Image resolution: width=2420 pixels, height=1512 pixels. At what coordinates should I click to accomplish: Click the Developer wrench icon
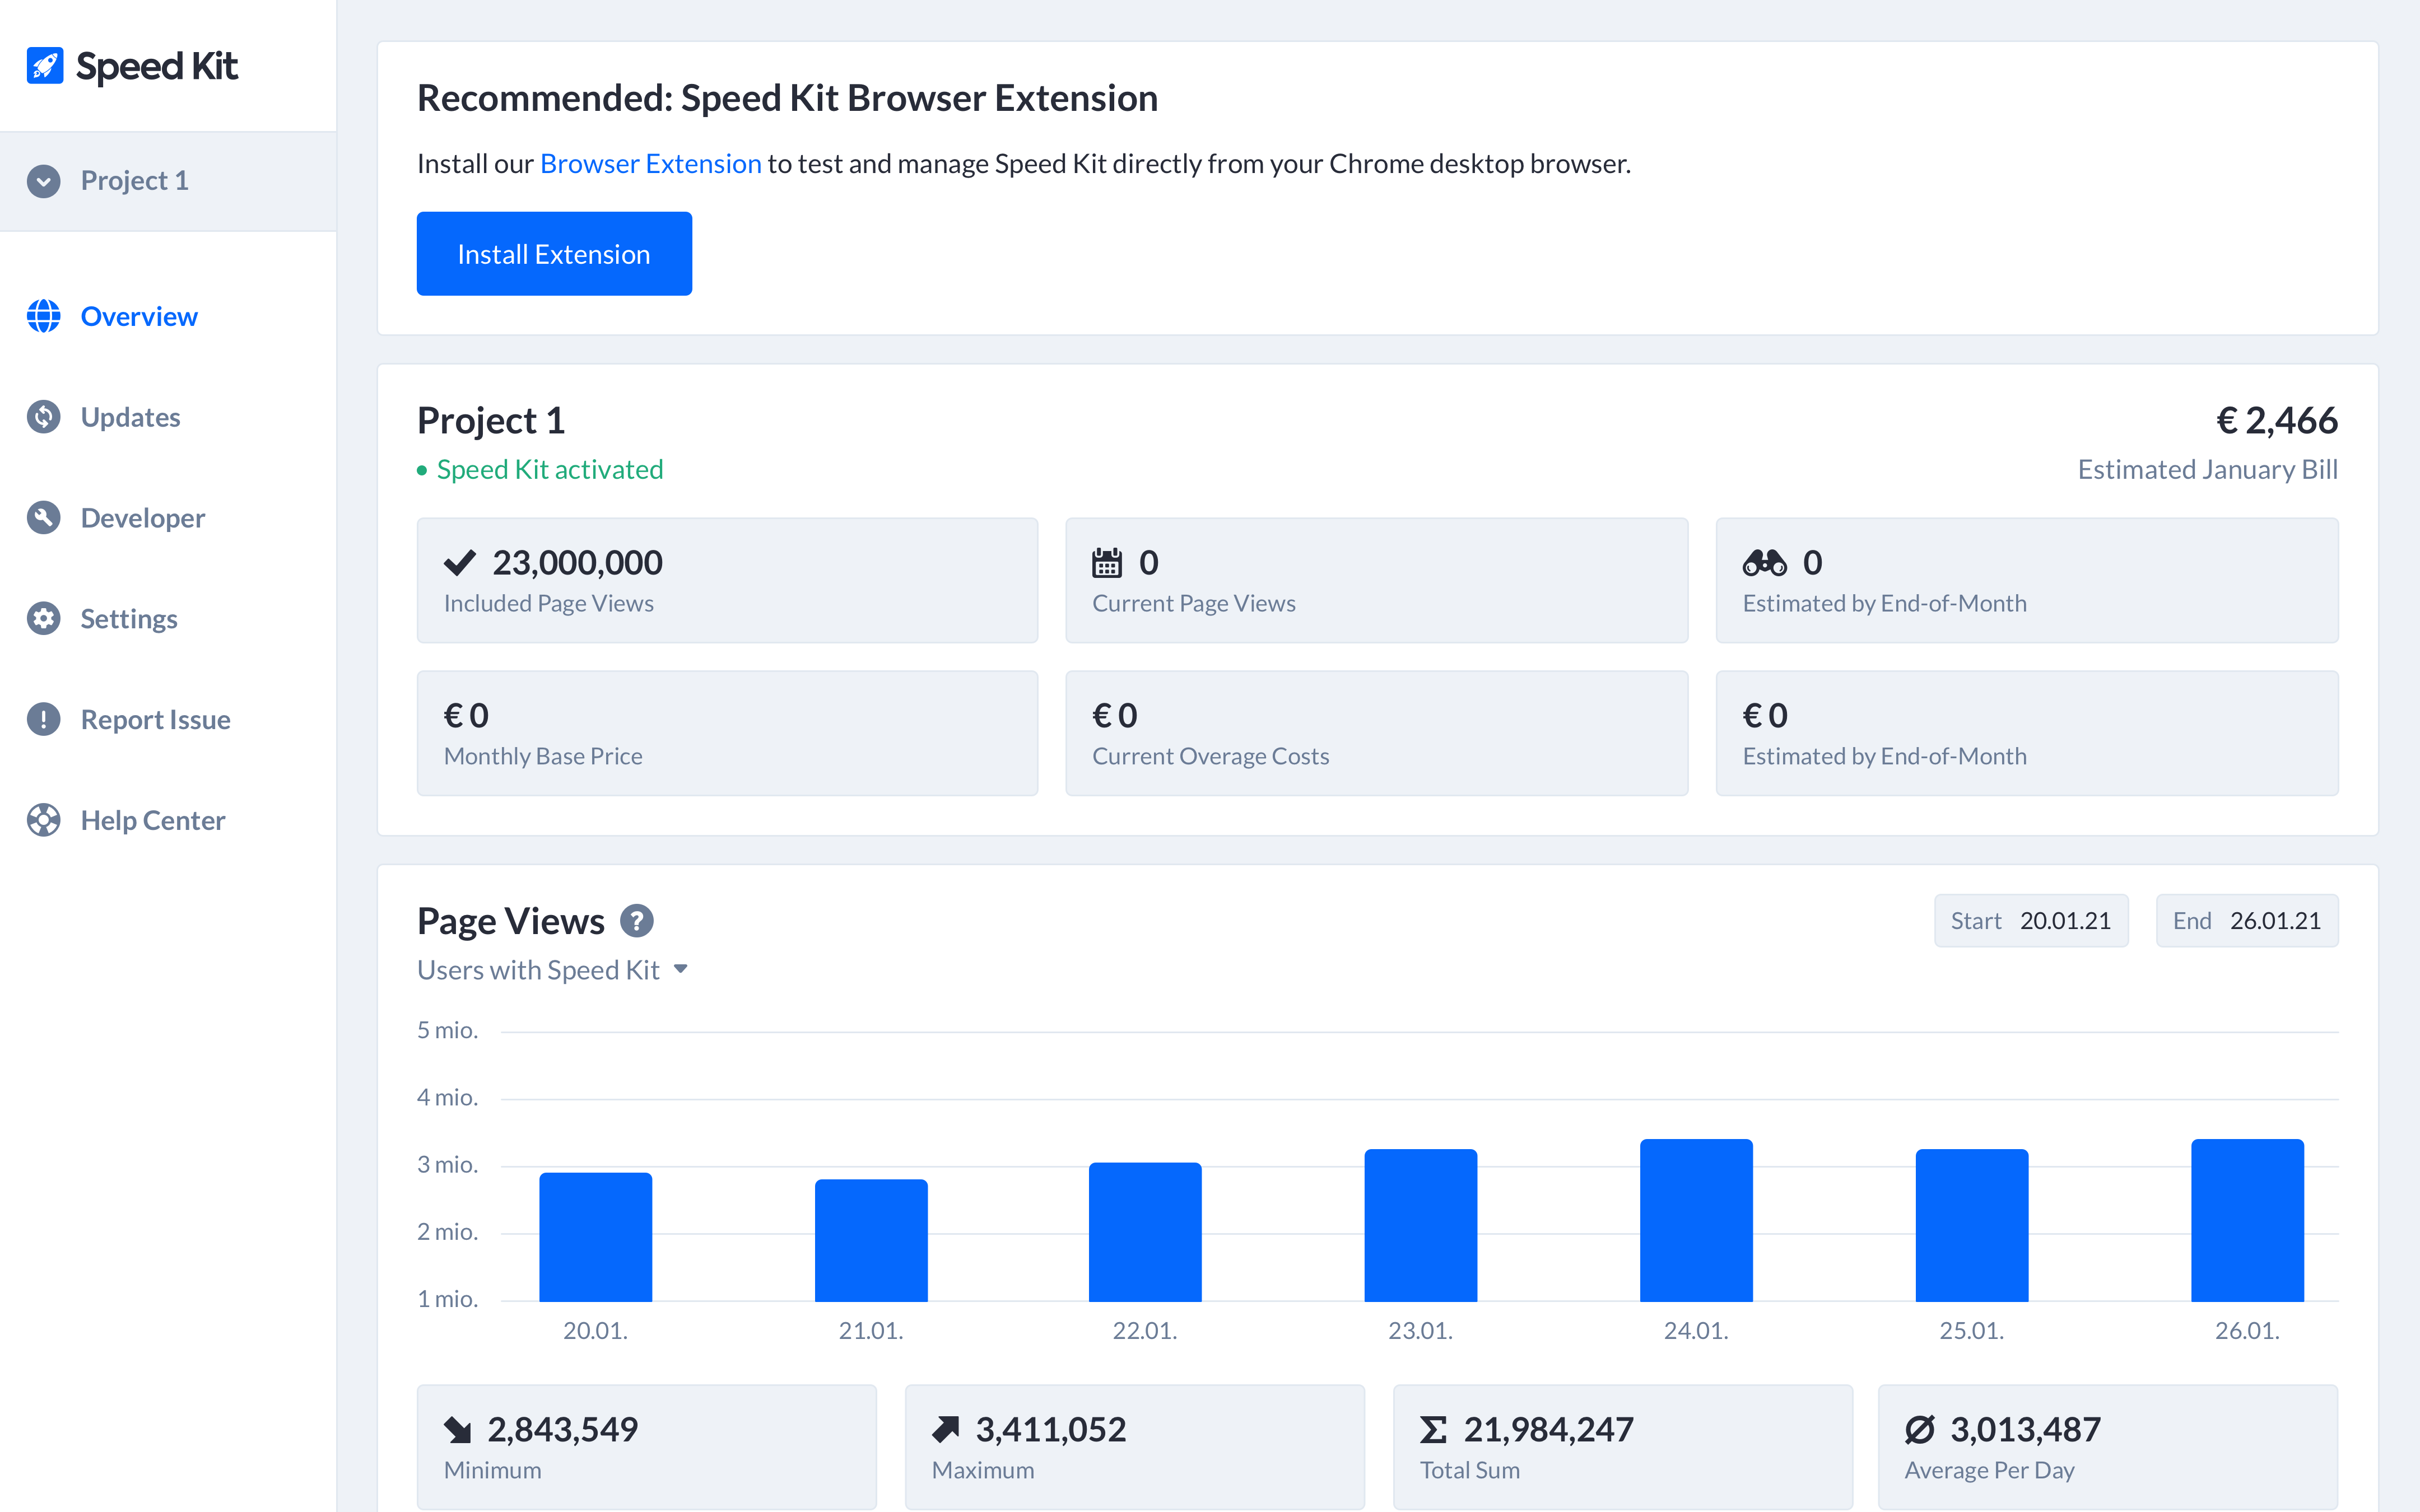click(x=44, y=518)
